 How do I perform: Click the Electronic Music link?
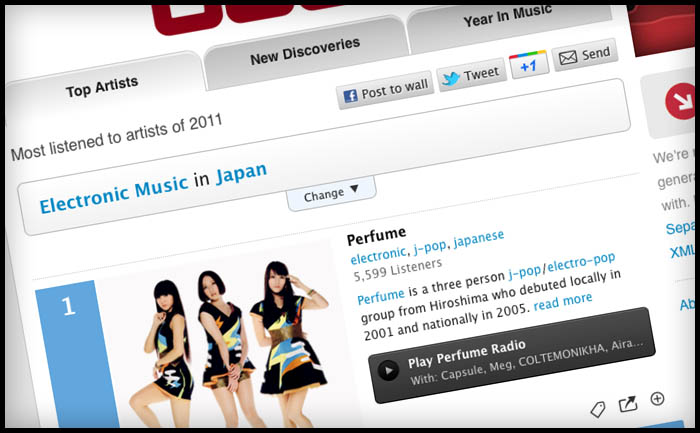[x=114, y=194]
